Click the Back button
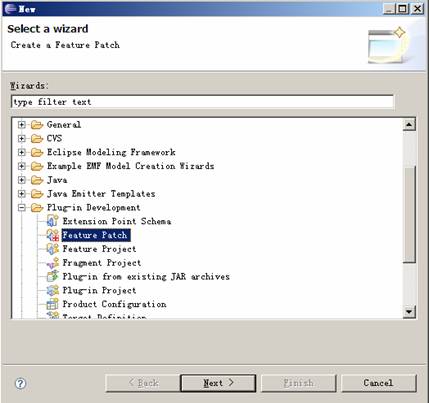Image resolution: width=429 pixels, height=403 pixels. (x=143, y=383)
